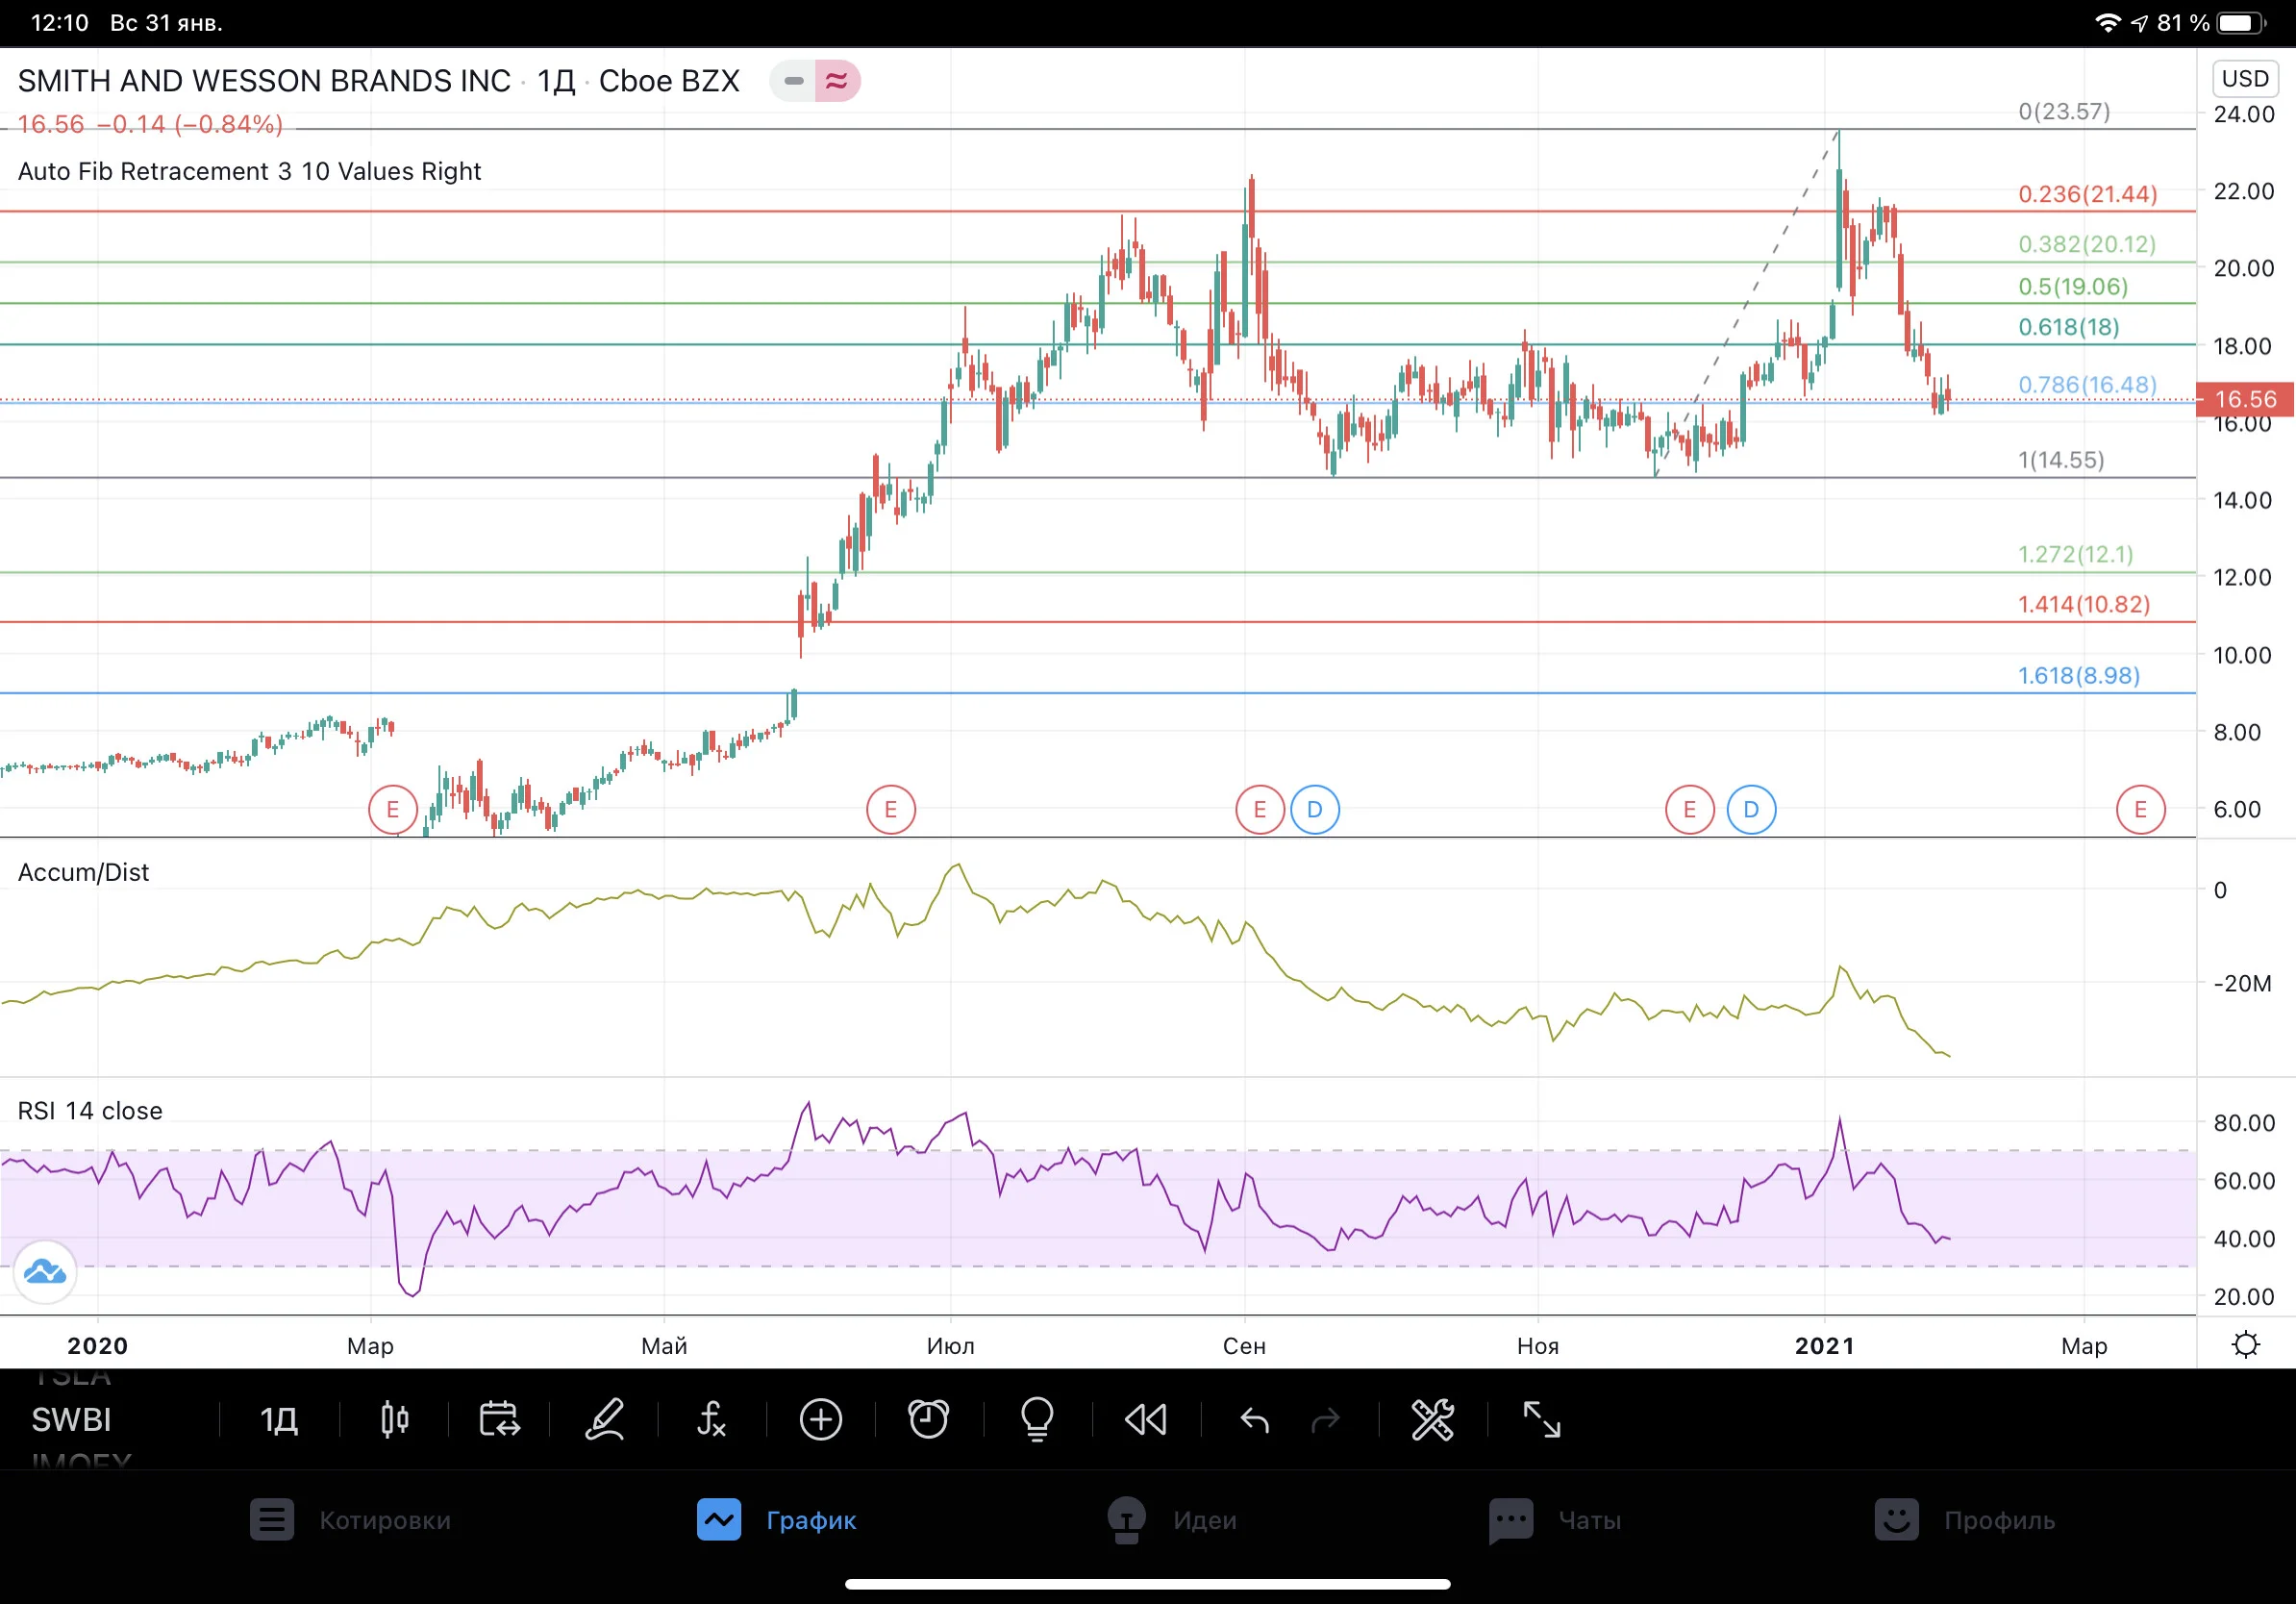
Task: Tap the September 2020 dividend D marker
Action: click(1315, 810)
